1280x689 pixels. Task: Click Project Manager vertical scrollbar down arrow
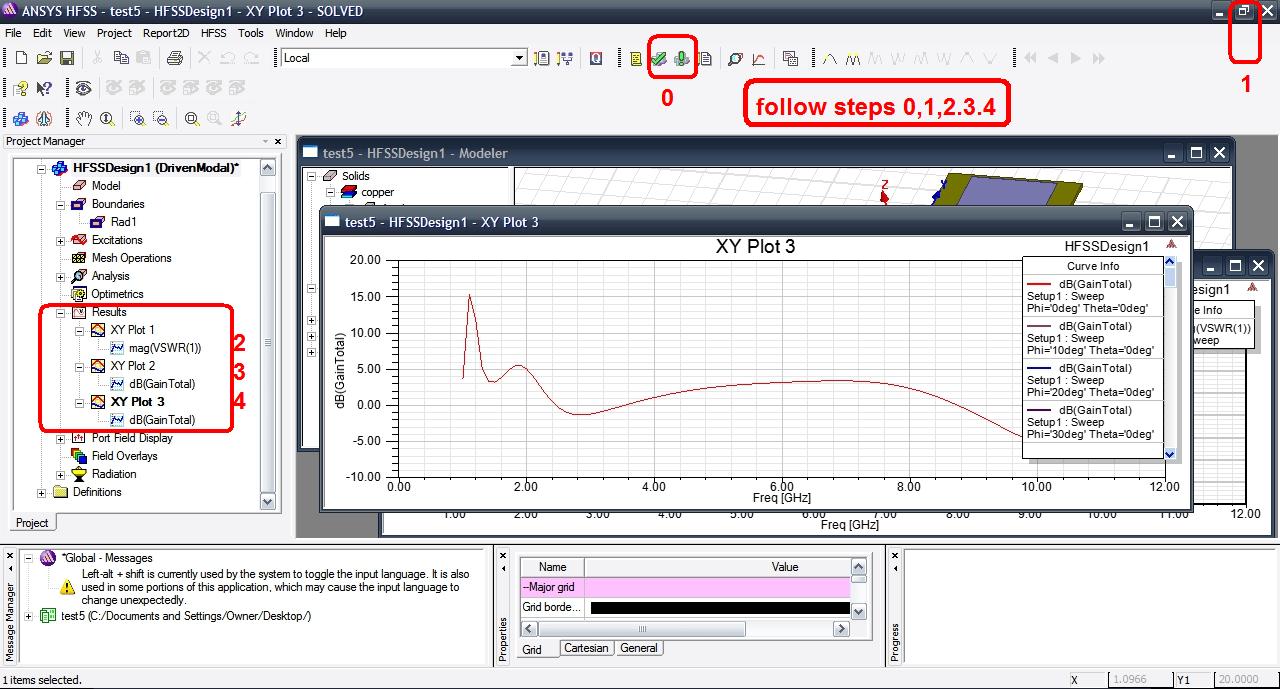pyautogui.click(x=267, y=501)
